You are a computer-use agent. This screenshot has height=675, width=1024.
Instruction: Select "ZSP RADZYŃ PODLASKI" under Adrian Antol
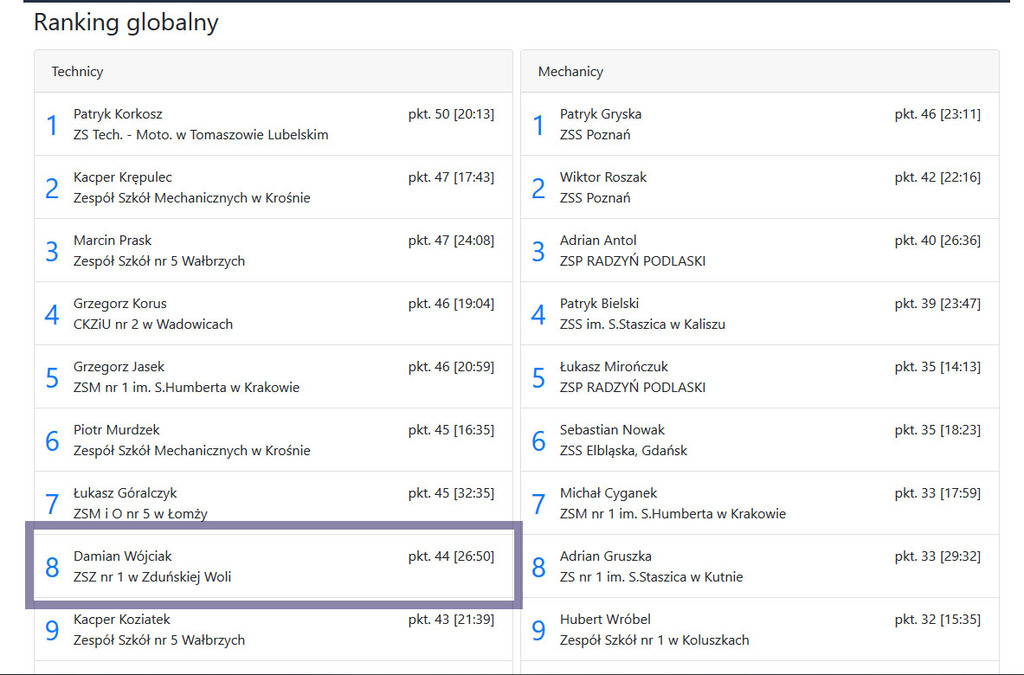coord(633,261)
